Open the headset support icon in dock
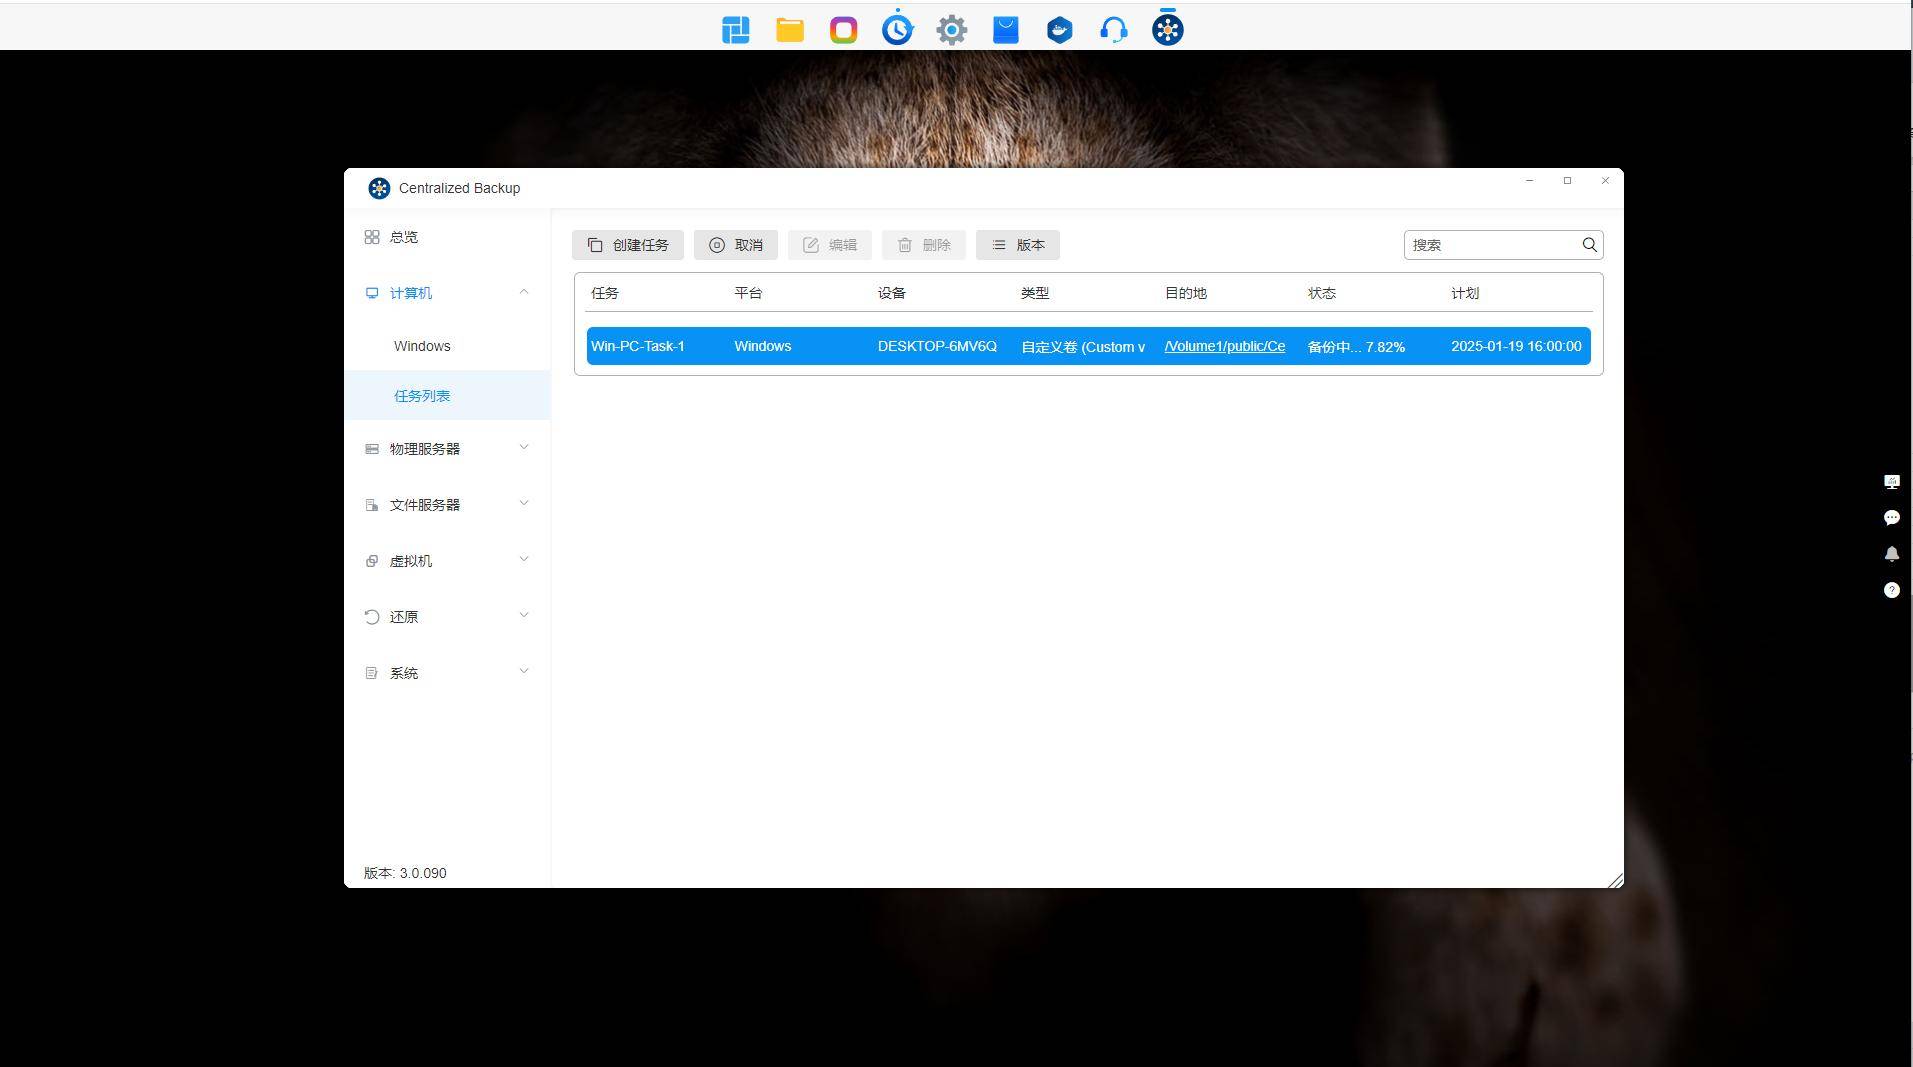The image size is (1913, 1067). (1113, 30)
